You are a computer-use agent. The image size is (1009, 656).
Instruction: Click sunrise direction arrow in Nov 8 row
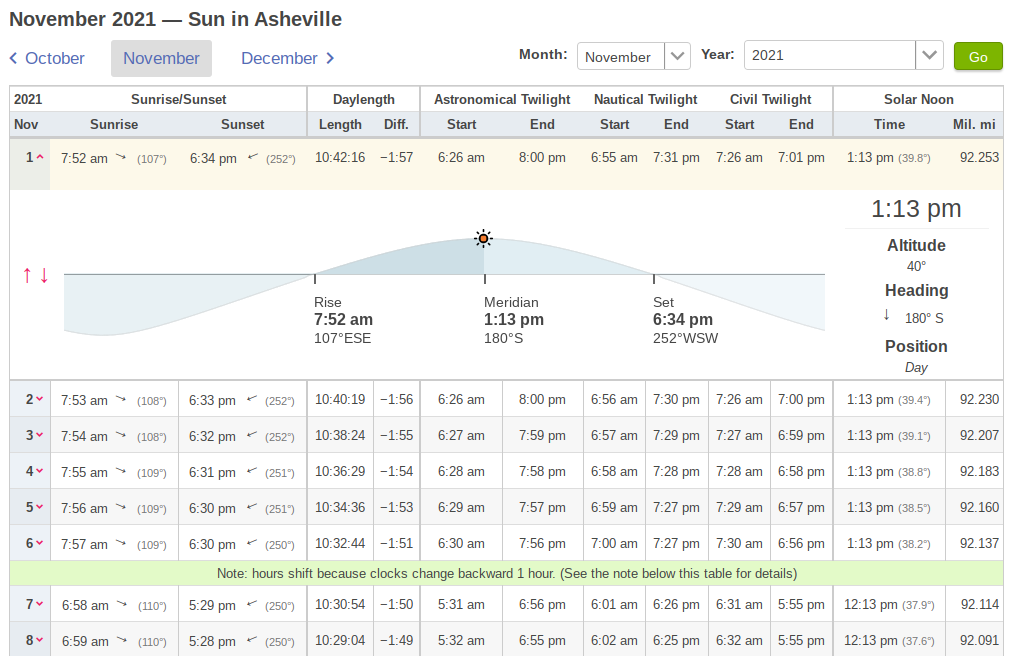pos(122,640)
